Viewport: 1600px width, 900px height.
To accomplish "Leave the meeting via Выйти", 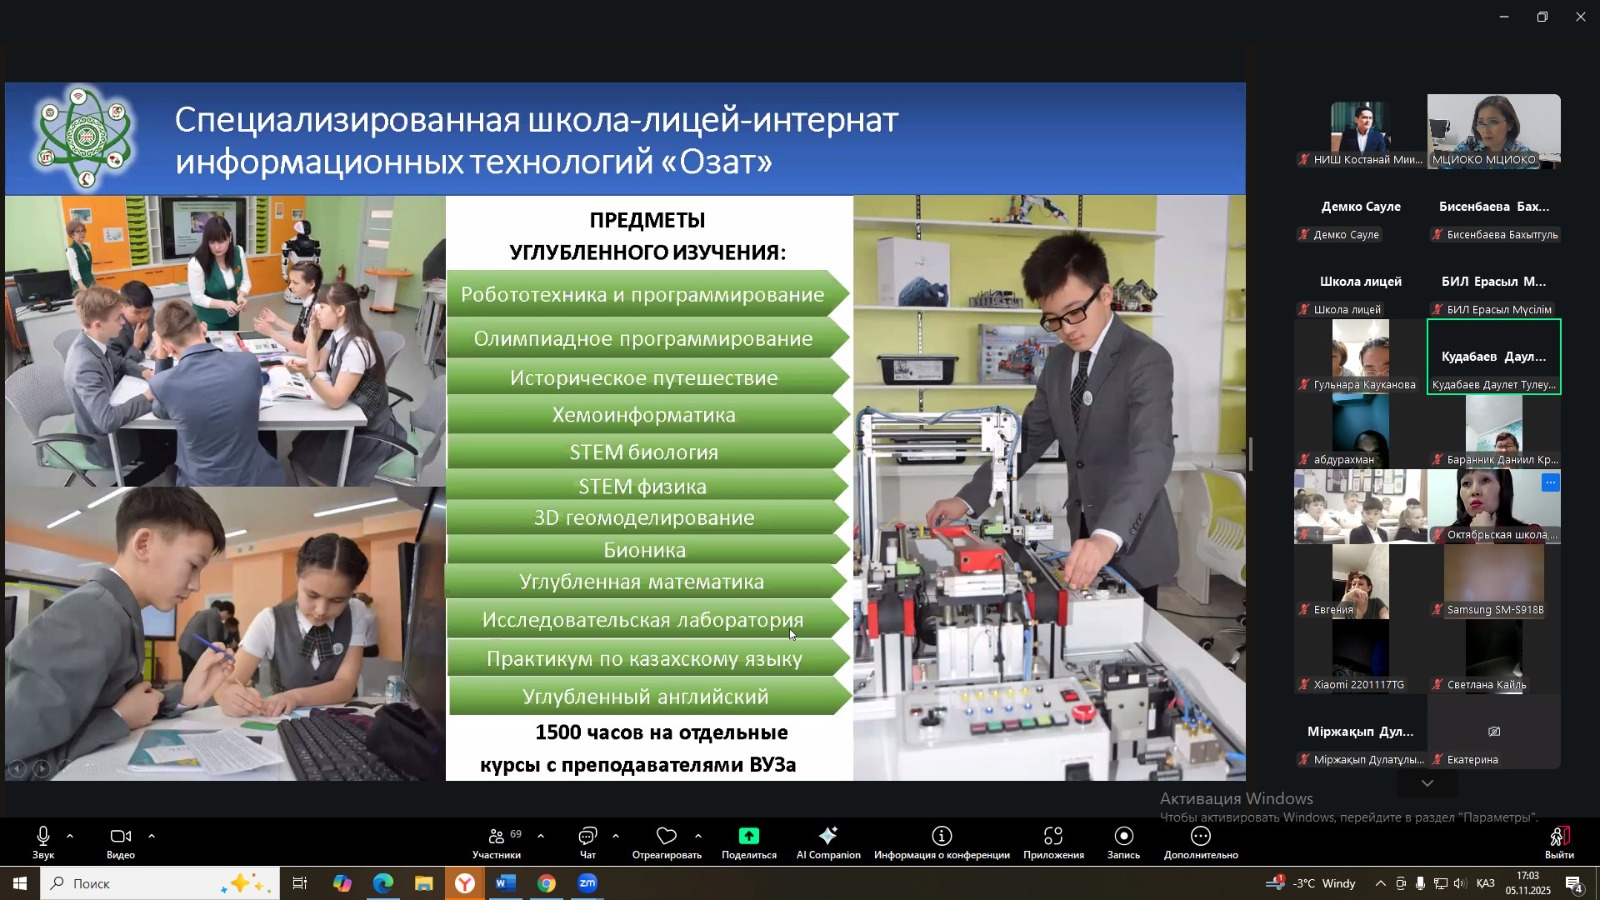I will (x=1559, y=841).
